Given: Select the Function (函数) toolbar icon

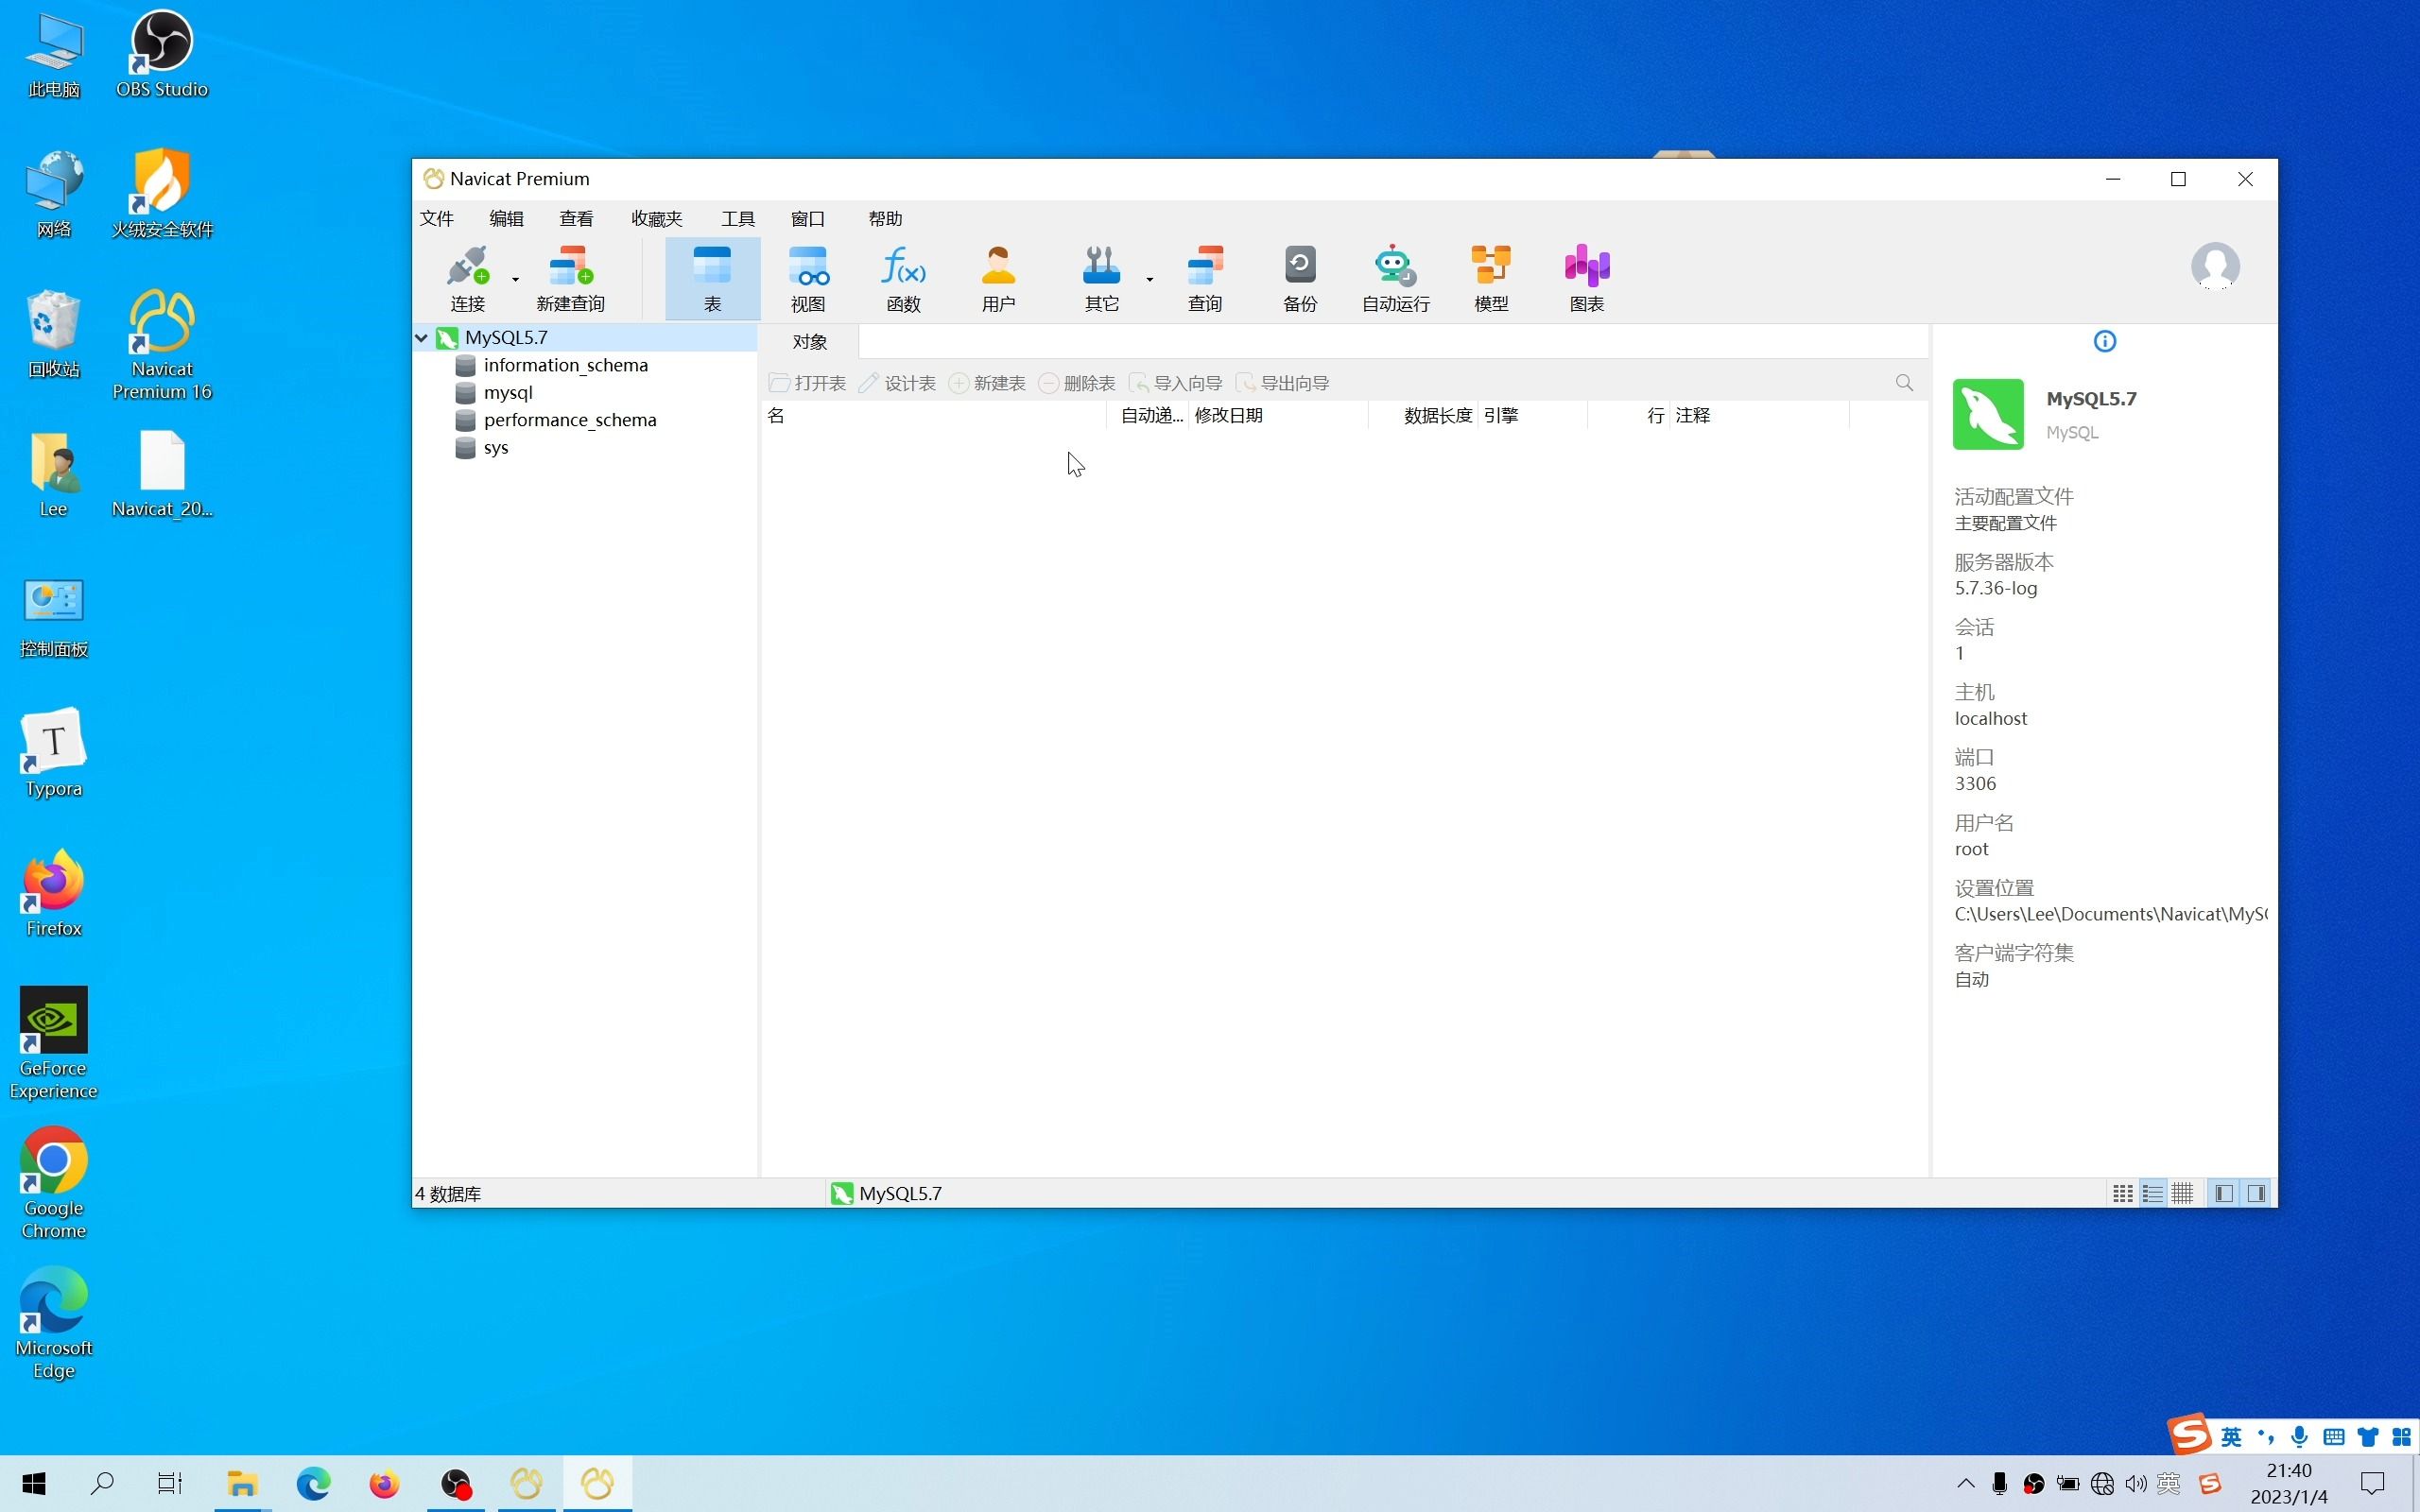Looking at the screenshot, I should [x=902, y=278].
